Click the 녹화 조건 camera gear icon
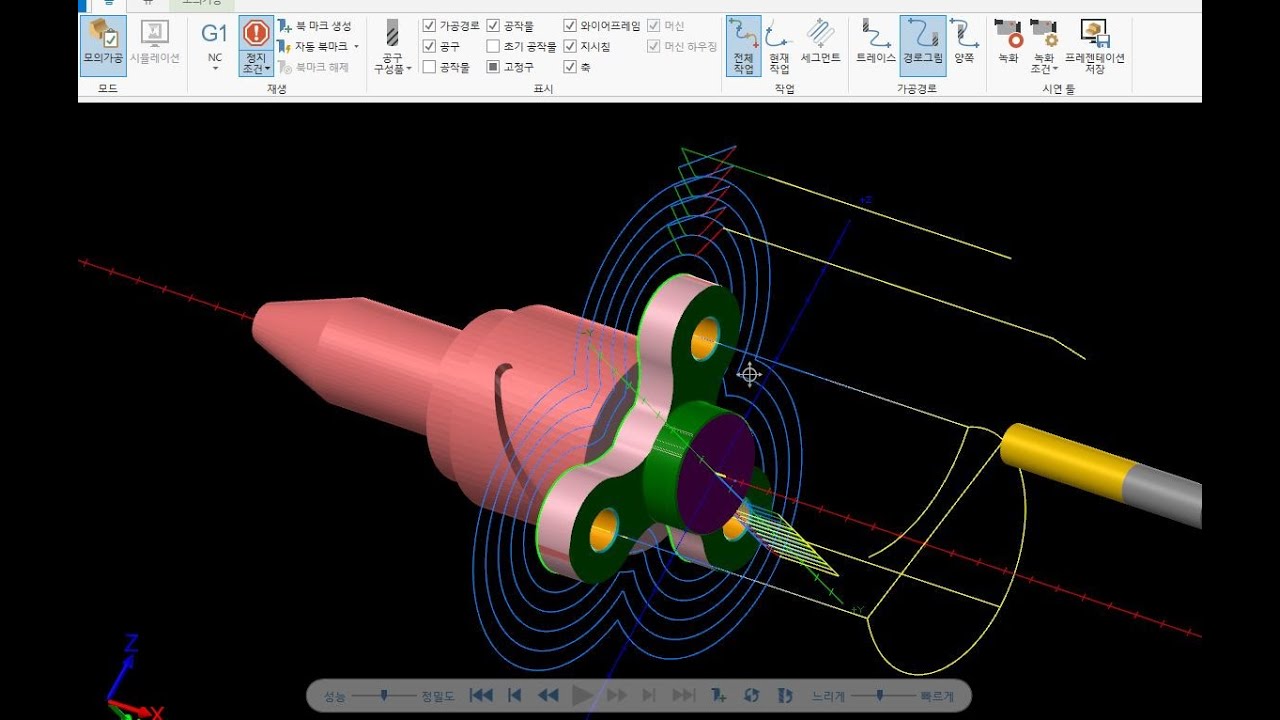This screenshot has height=720, width=1280. click(1044, 34)
